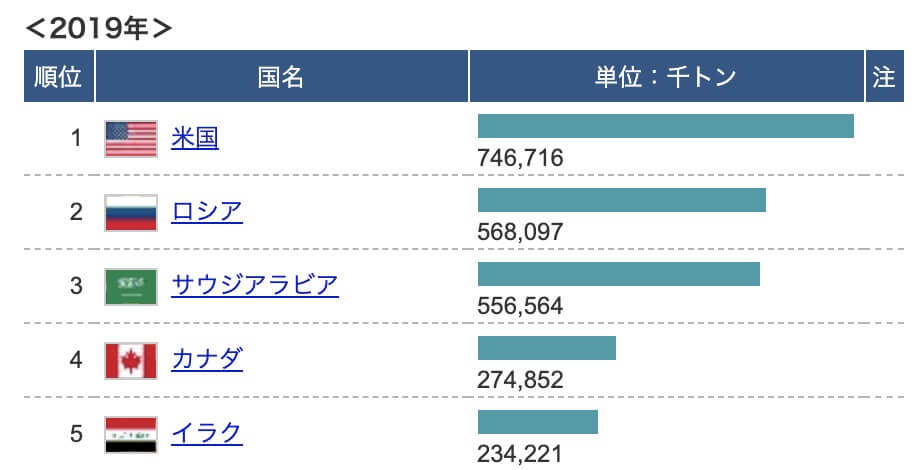The image size is (920, 470).
Task: Click the Russia flag icon
Action: pos(131,213)
